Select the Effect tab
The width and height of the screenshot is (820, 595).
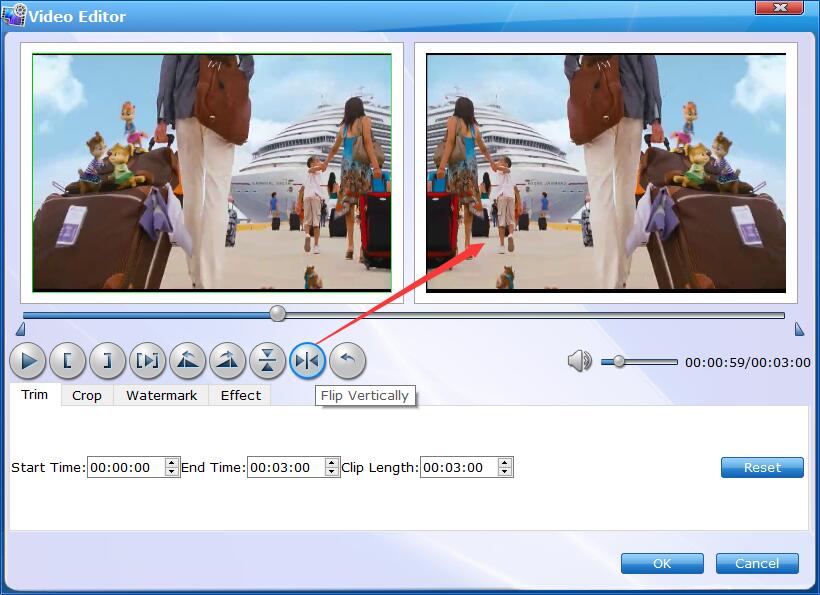coord(241,395)
